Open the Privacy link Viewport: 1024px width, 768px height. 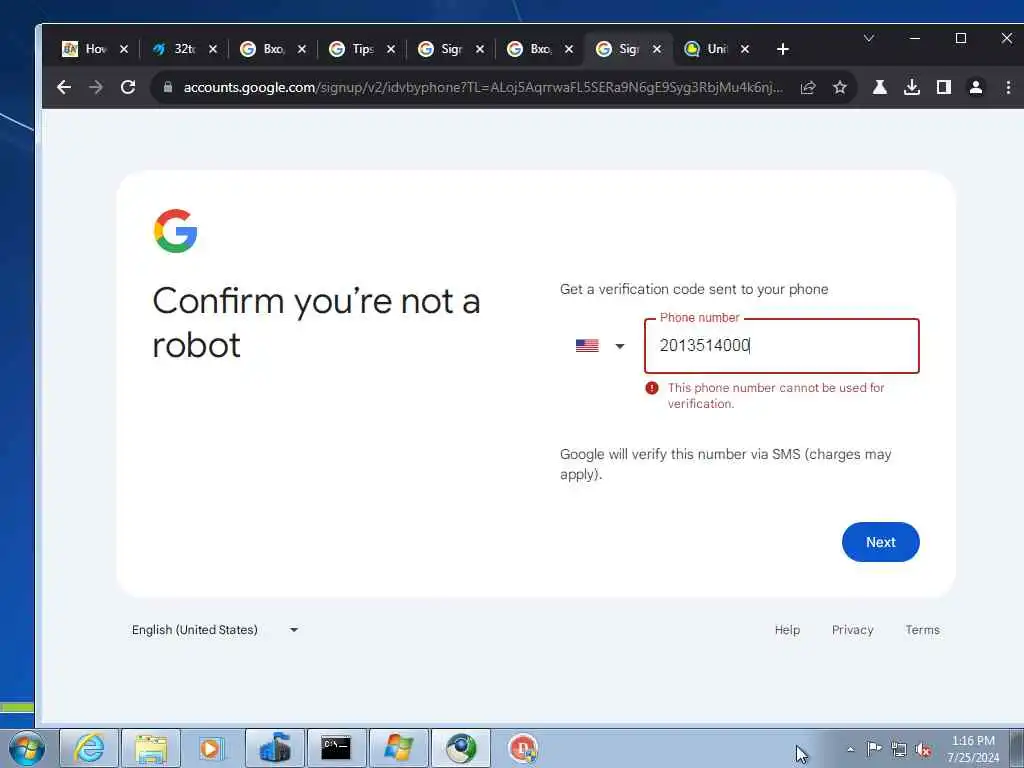[x=852, y=630]
